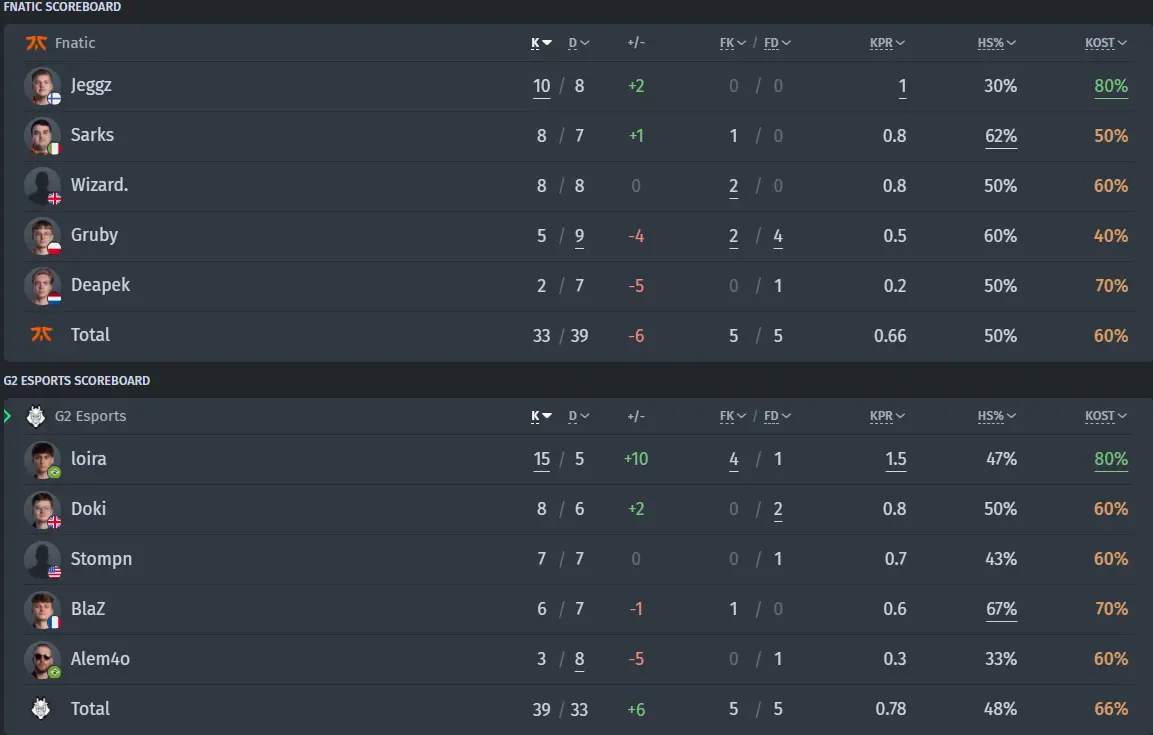Sort Fnatic table by KOST column
This screenshot has width=1153, height=735.
click(x=1105, y=43)
